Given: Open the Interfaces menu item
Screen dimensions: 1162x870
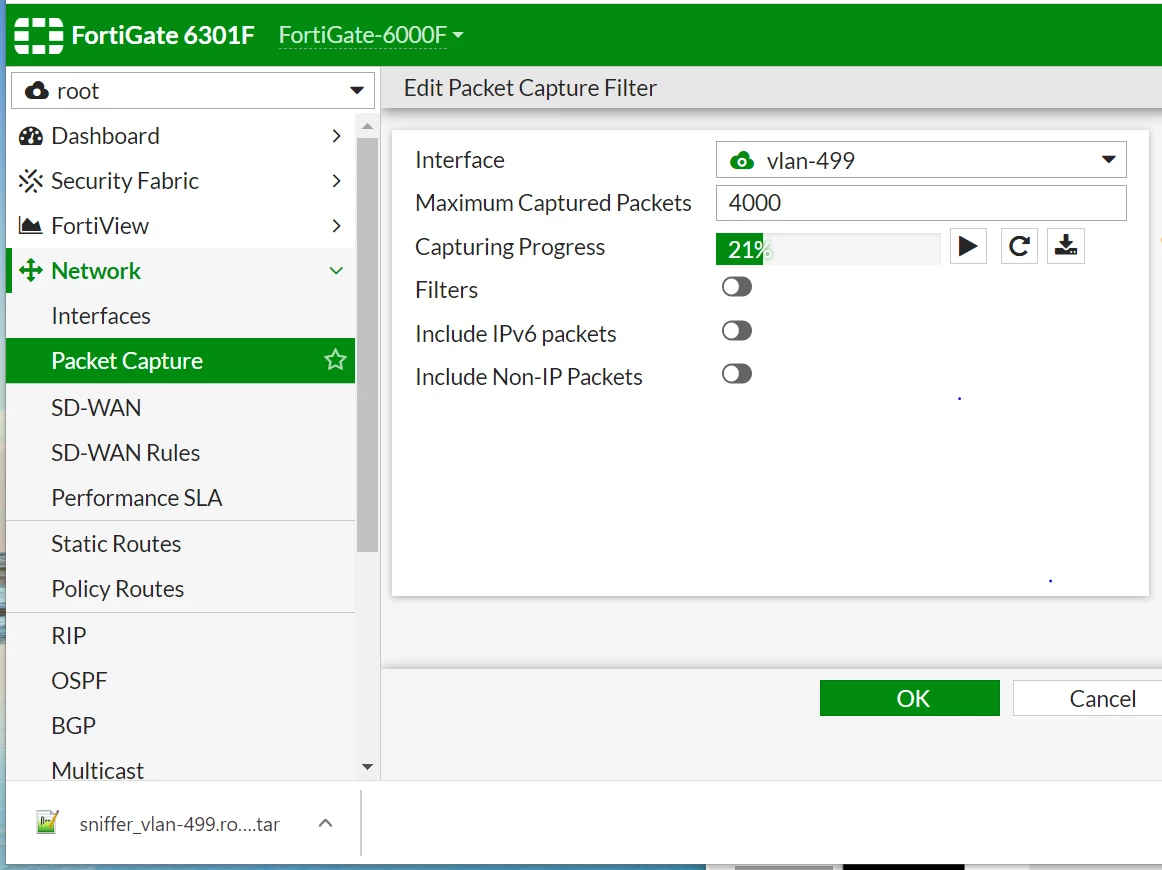Looking at the screenshot, I should coord(180,316).
